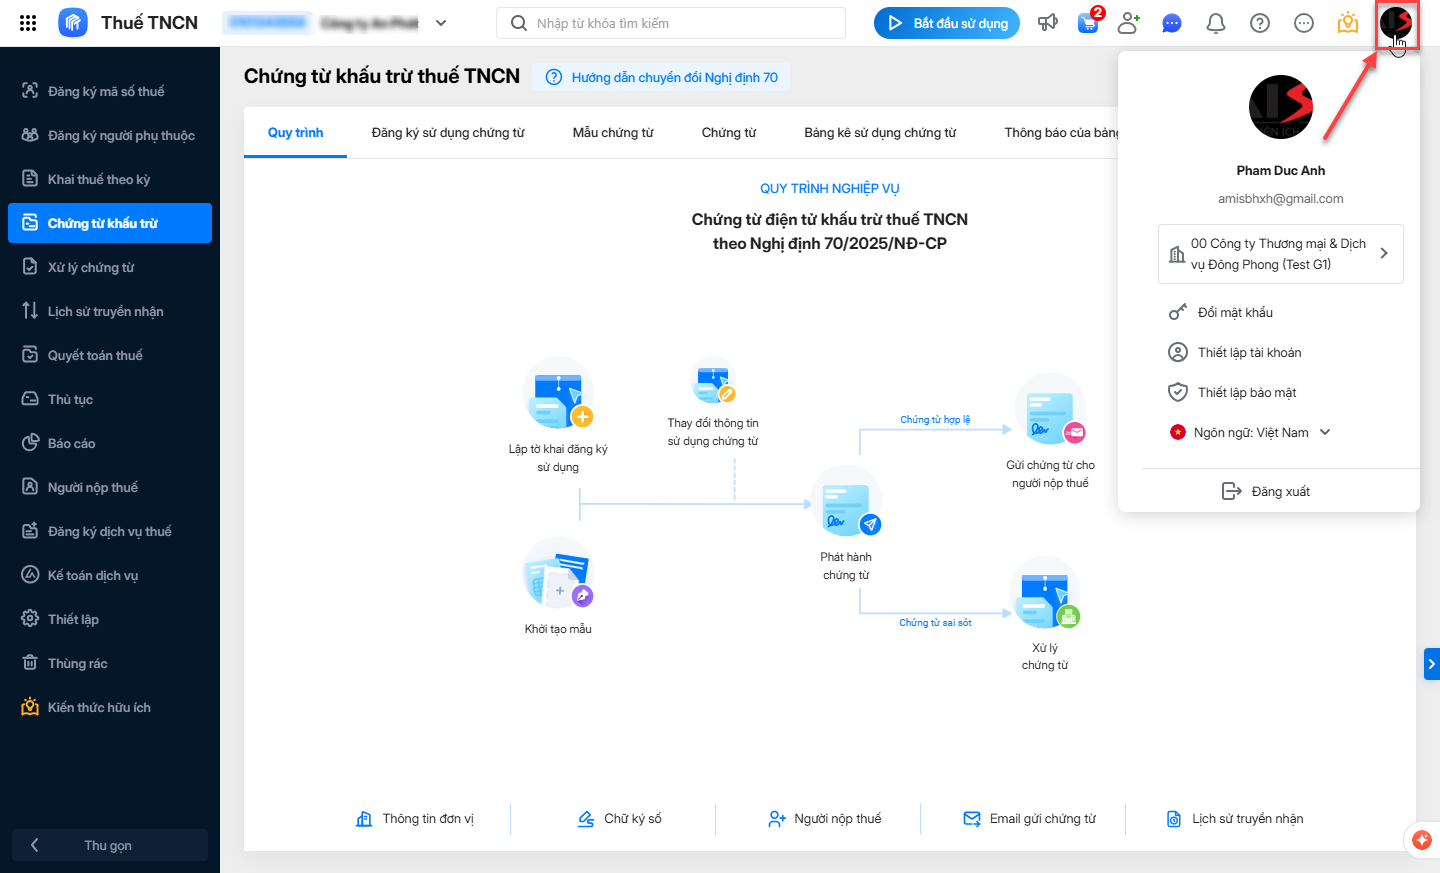Focus the search keyword input field
1440x873 pixels.
(x=671, y=23)
